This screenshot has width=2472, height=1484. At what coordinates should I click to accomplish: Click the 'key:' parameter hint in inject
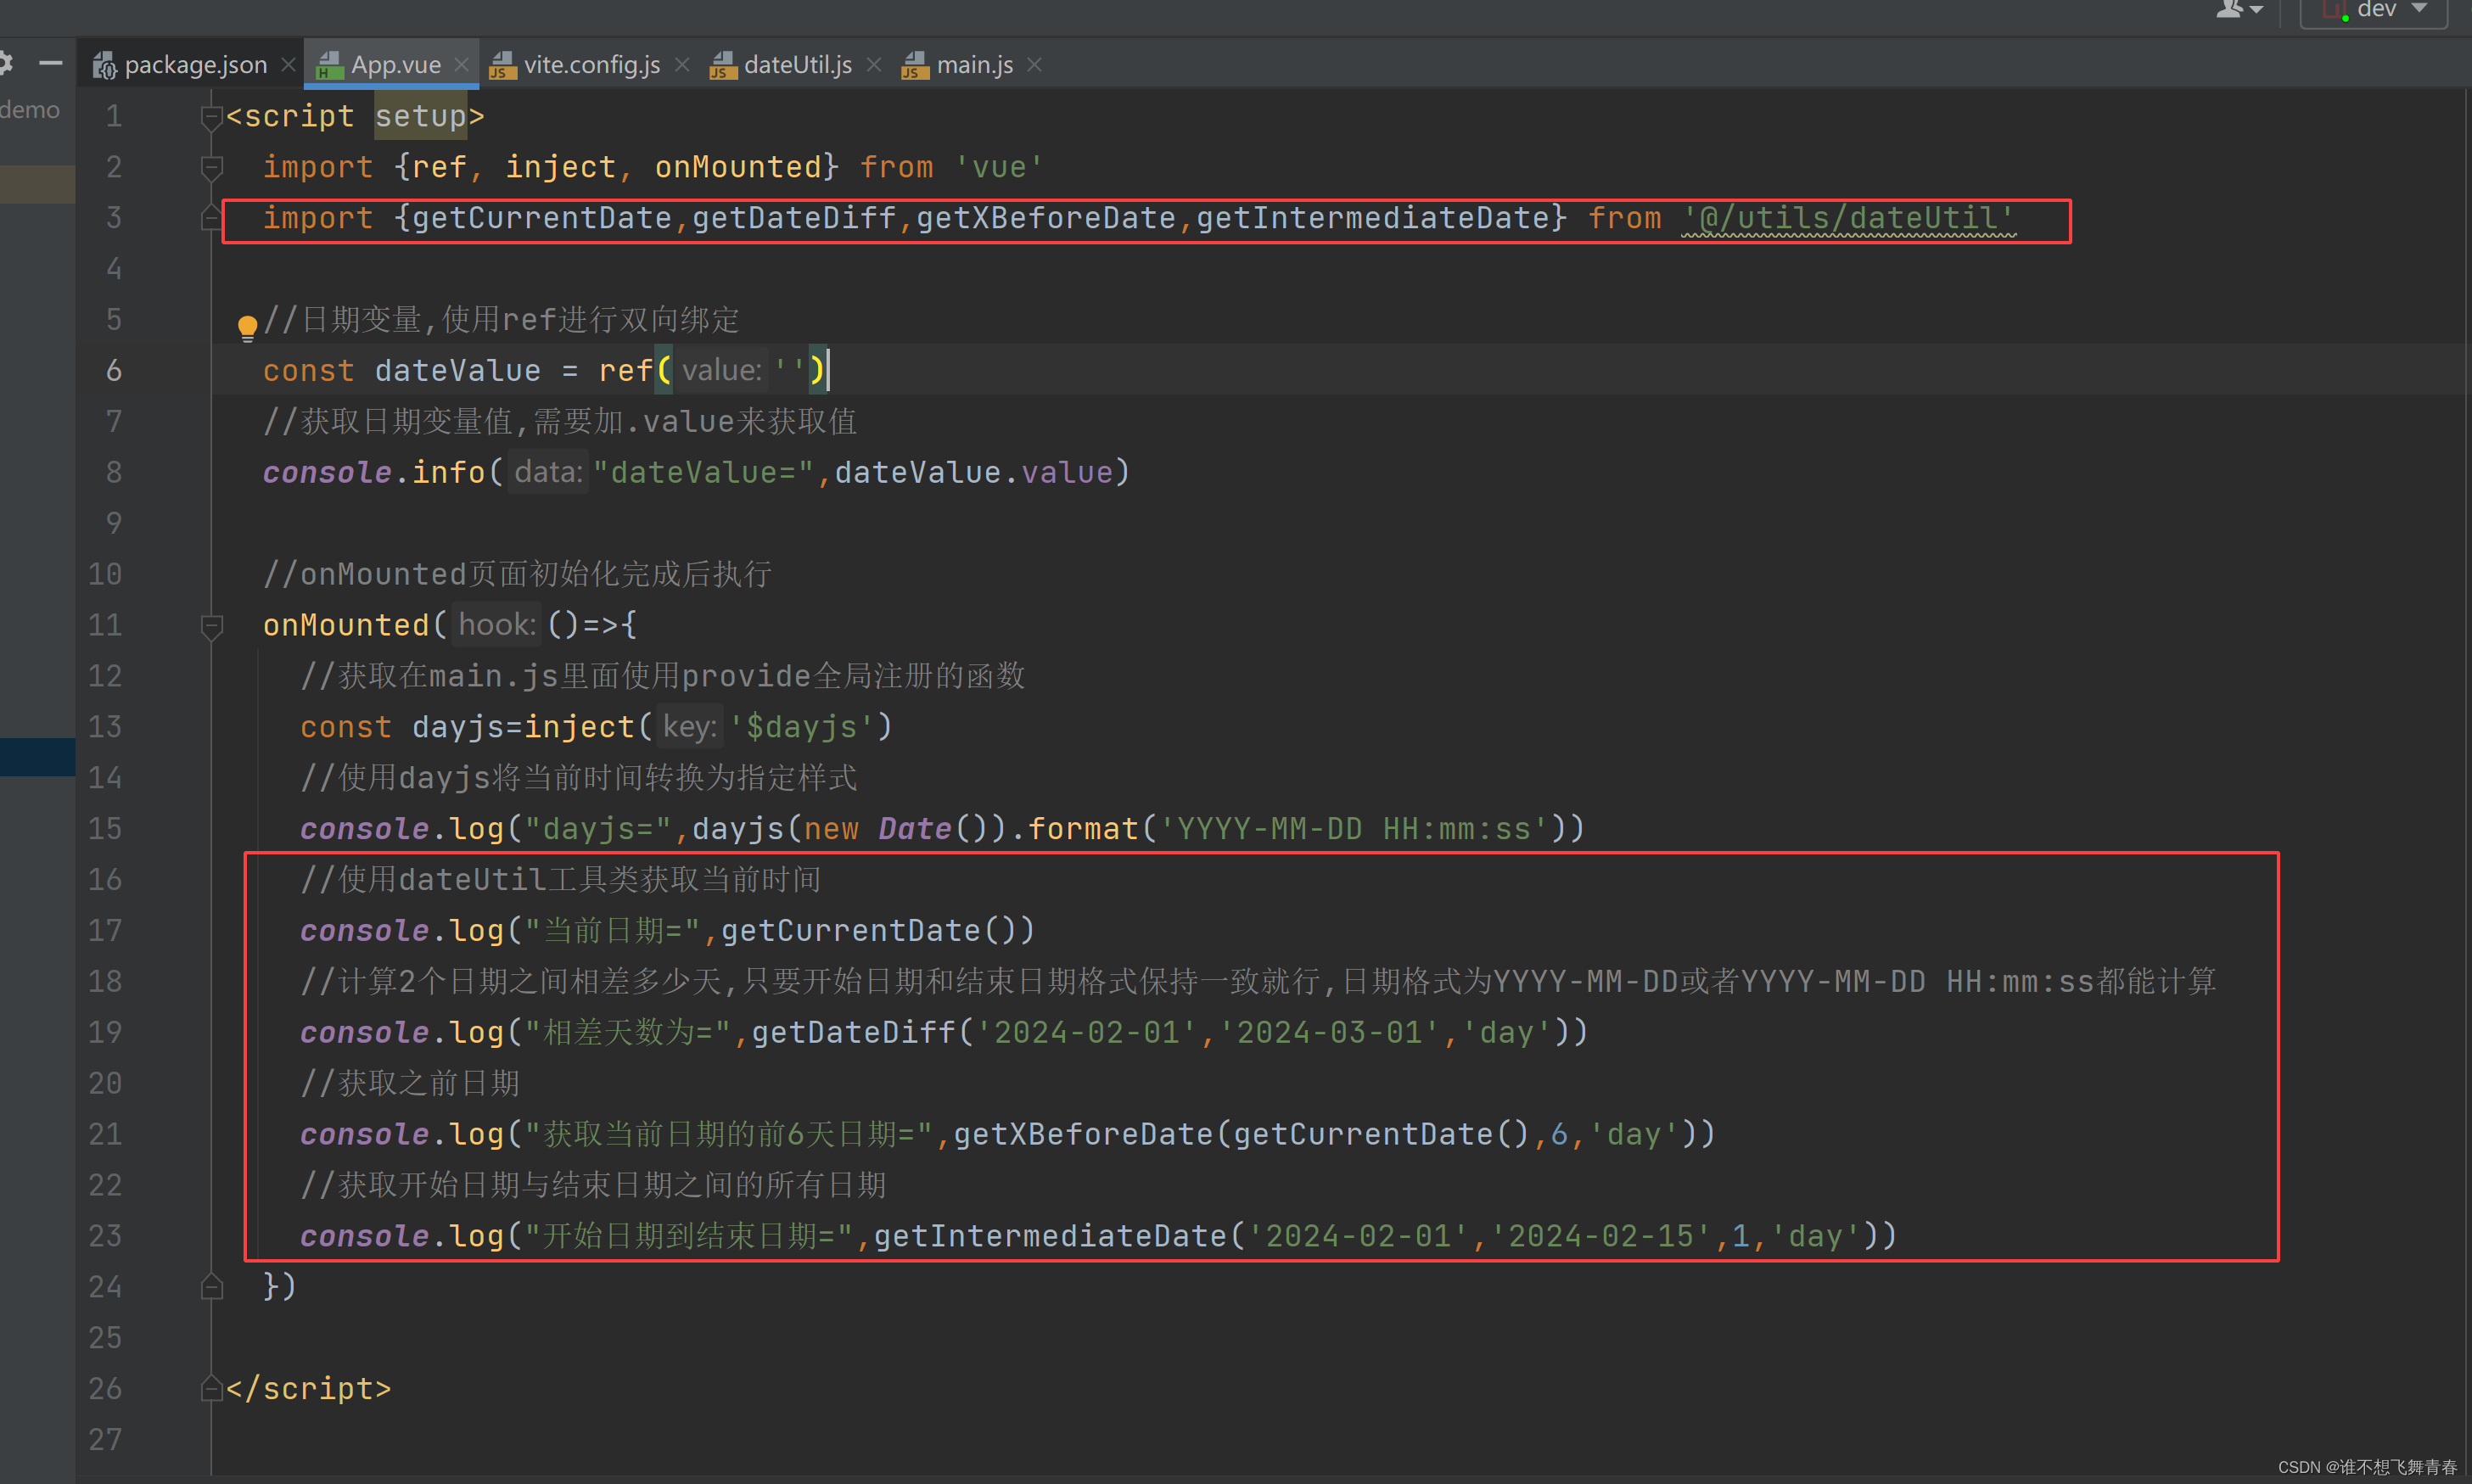(689, 727)
